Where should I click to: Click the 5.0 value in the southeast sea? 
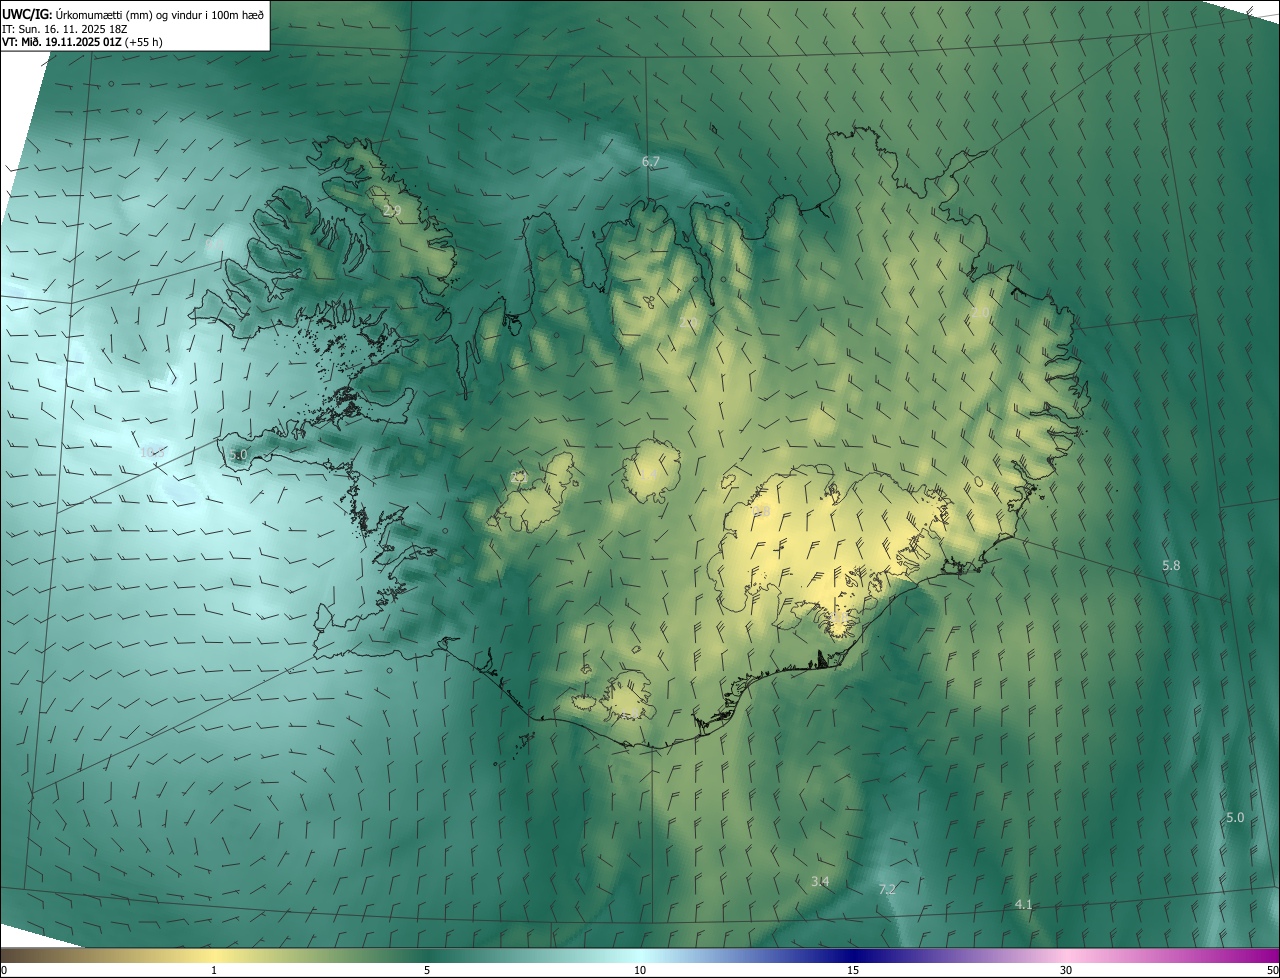tap(1235, 817)
